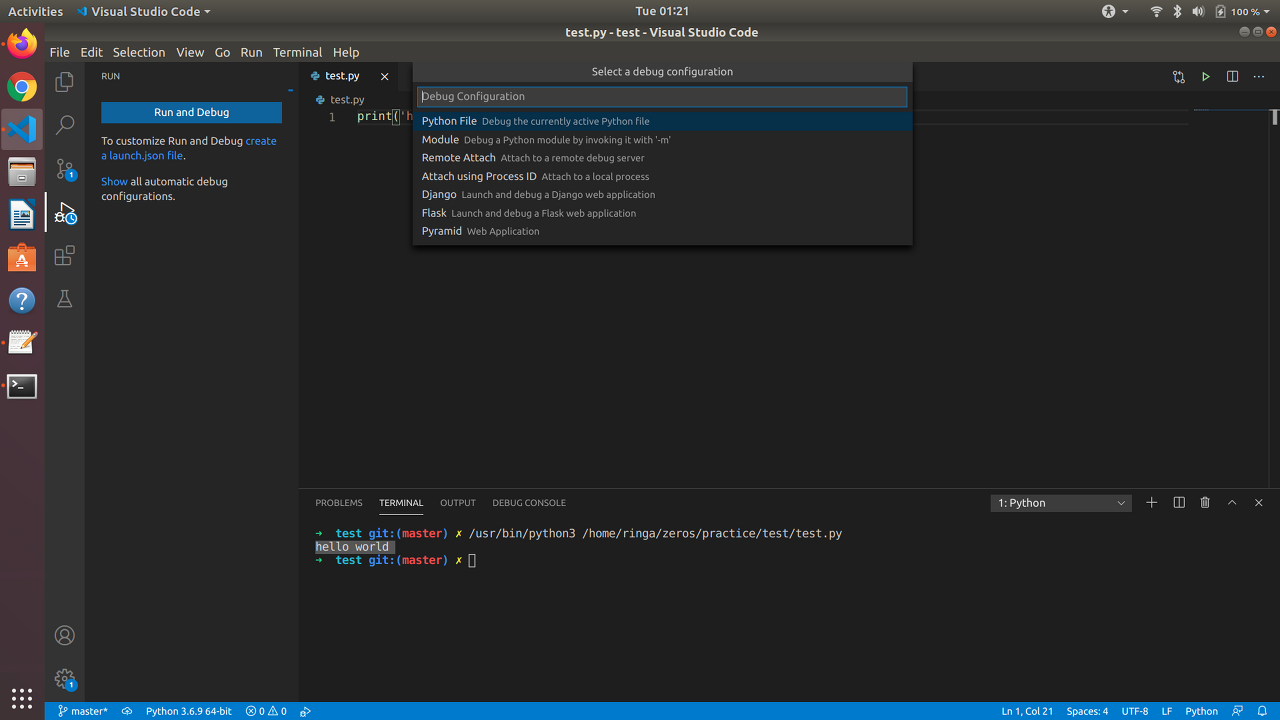Open the File menu
This screenshot has width=1280, height=720.
tap(59, 52)
